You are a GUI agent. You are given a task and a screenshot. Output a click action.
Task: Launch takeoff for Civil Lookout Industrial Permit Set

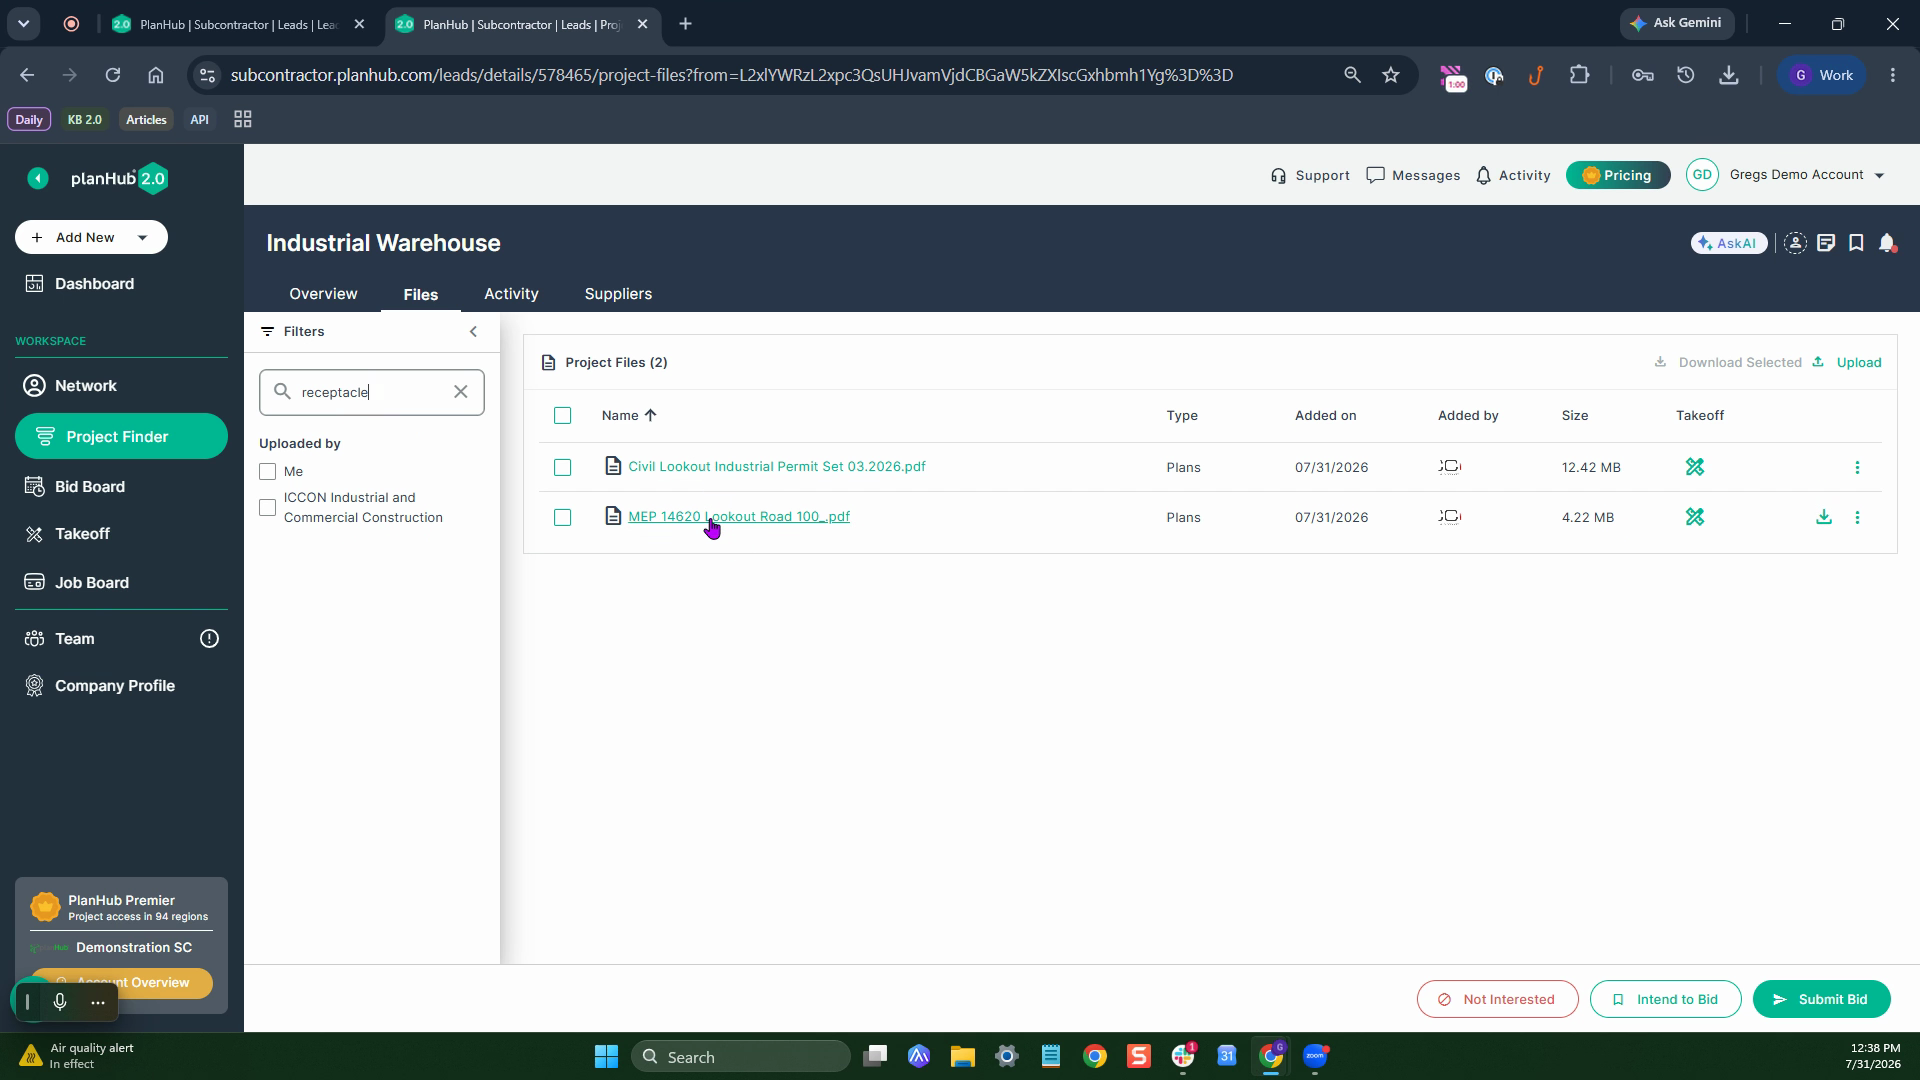coord(1695,467)
